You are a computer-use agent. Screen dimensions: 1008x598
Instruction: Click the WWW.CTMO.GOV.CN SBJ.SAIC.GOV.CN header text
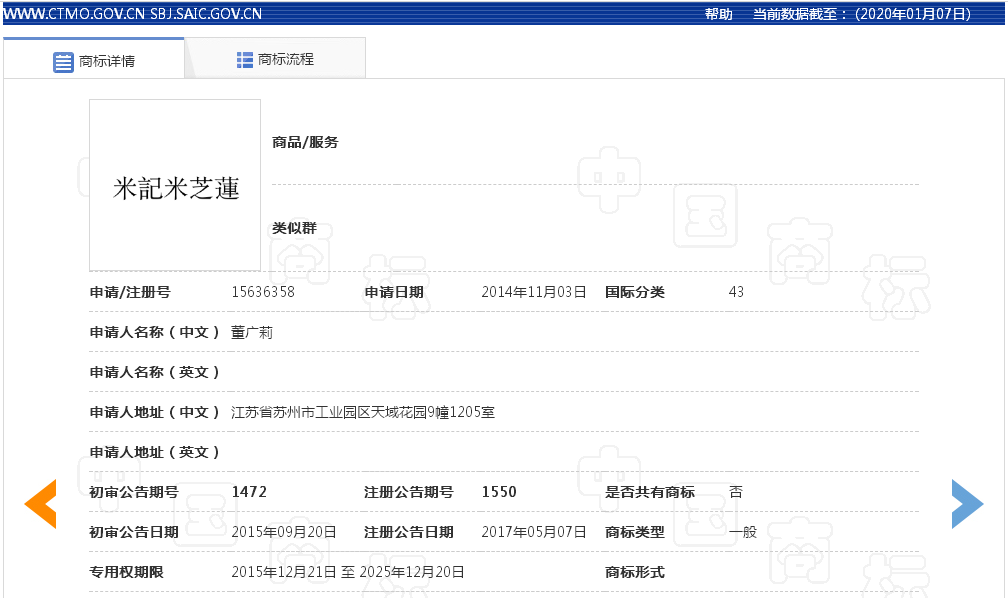132,14
